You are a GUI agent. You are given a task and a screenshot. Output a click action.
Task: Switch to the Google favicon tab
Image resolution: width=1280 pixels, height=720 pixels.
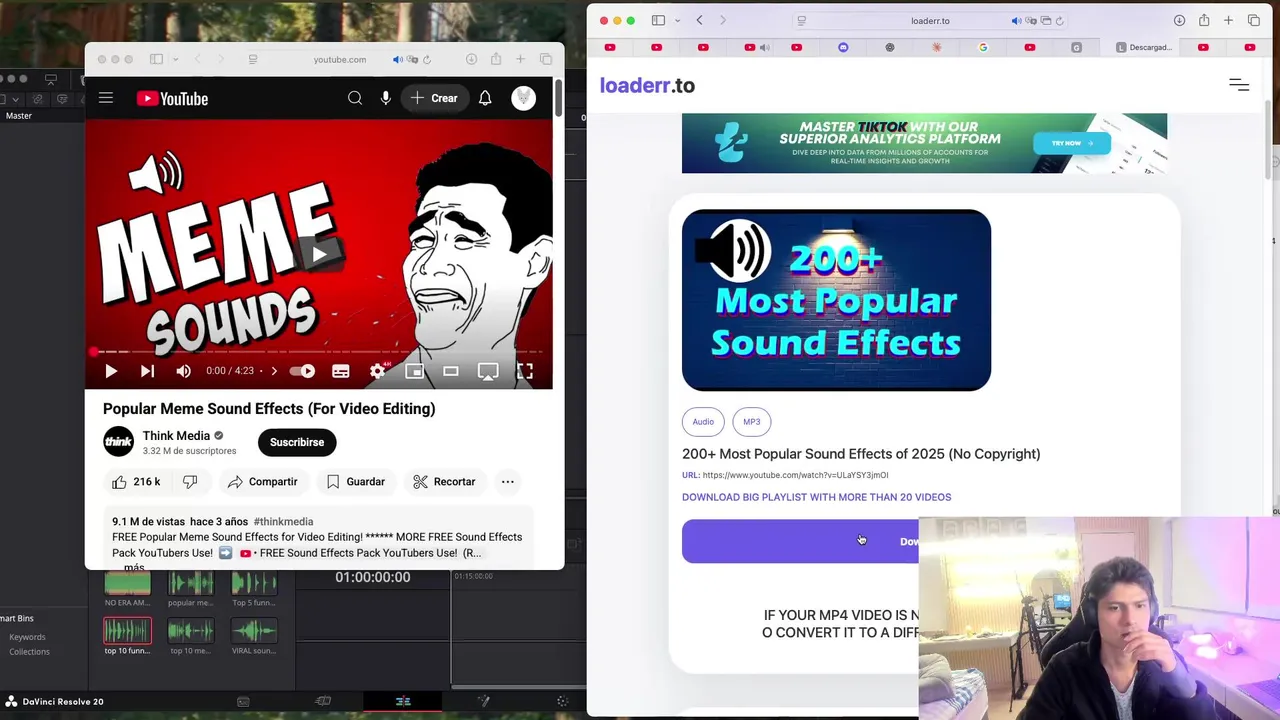tap(983, 47)
